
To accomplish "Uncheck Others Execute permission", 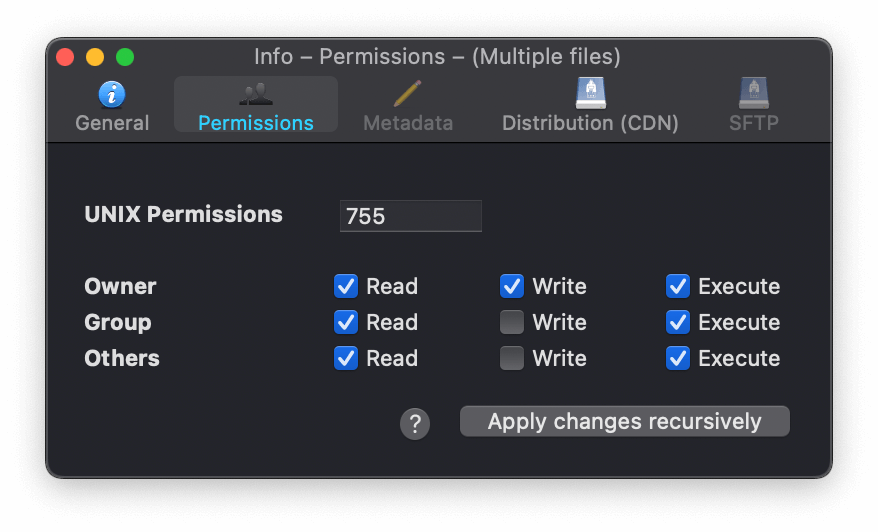I will click(x=678, y=359).
